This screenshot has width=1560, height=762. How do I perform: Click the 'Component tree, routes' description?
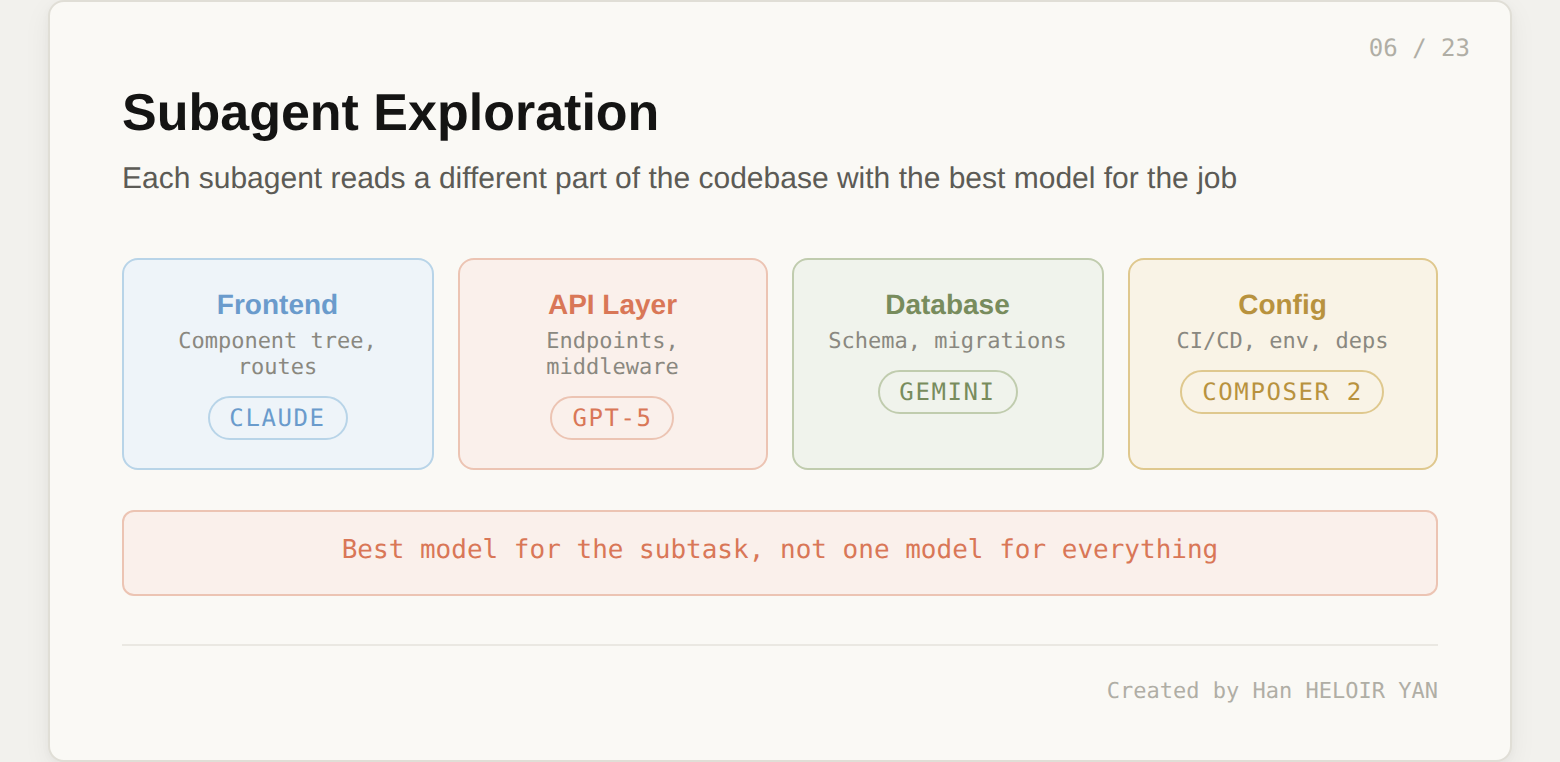click(277, 353)
